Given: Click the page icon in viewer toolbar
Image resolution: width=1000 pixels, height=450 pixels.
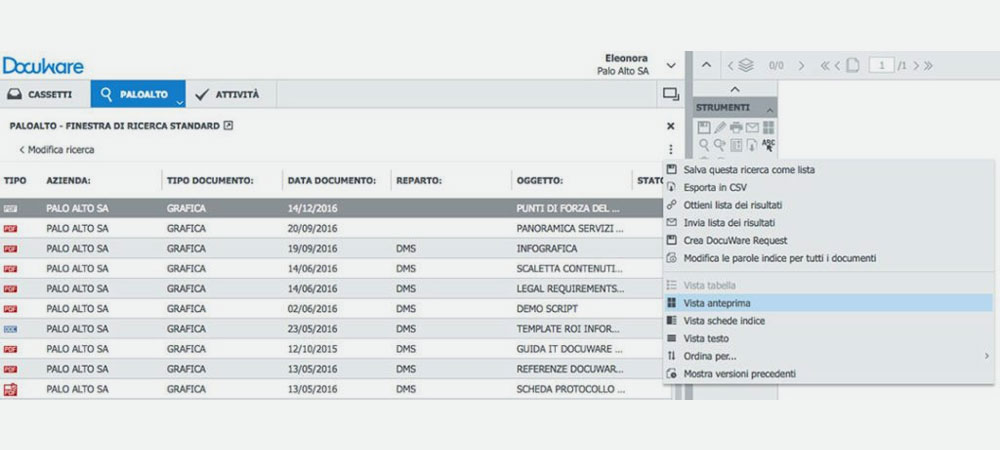Looking at the screenshot, I should coord(853,65).
